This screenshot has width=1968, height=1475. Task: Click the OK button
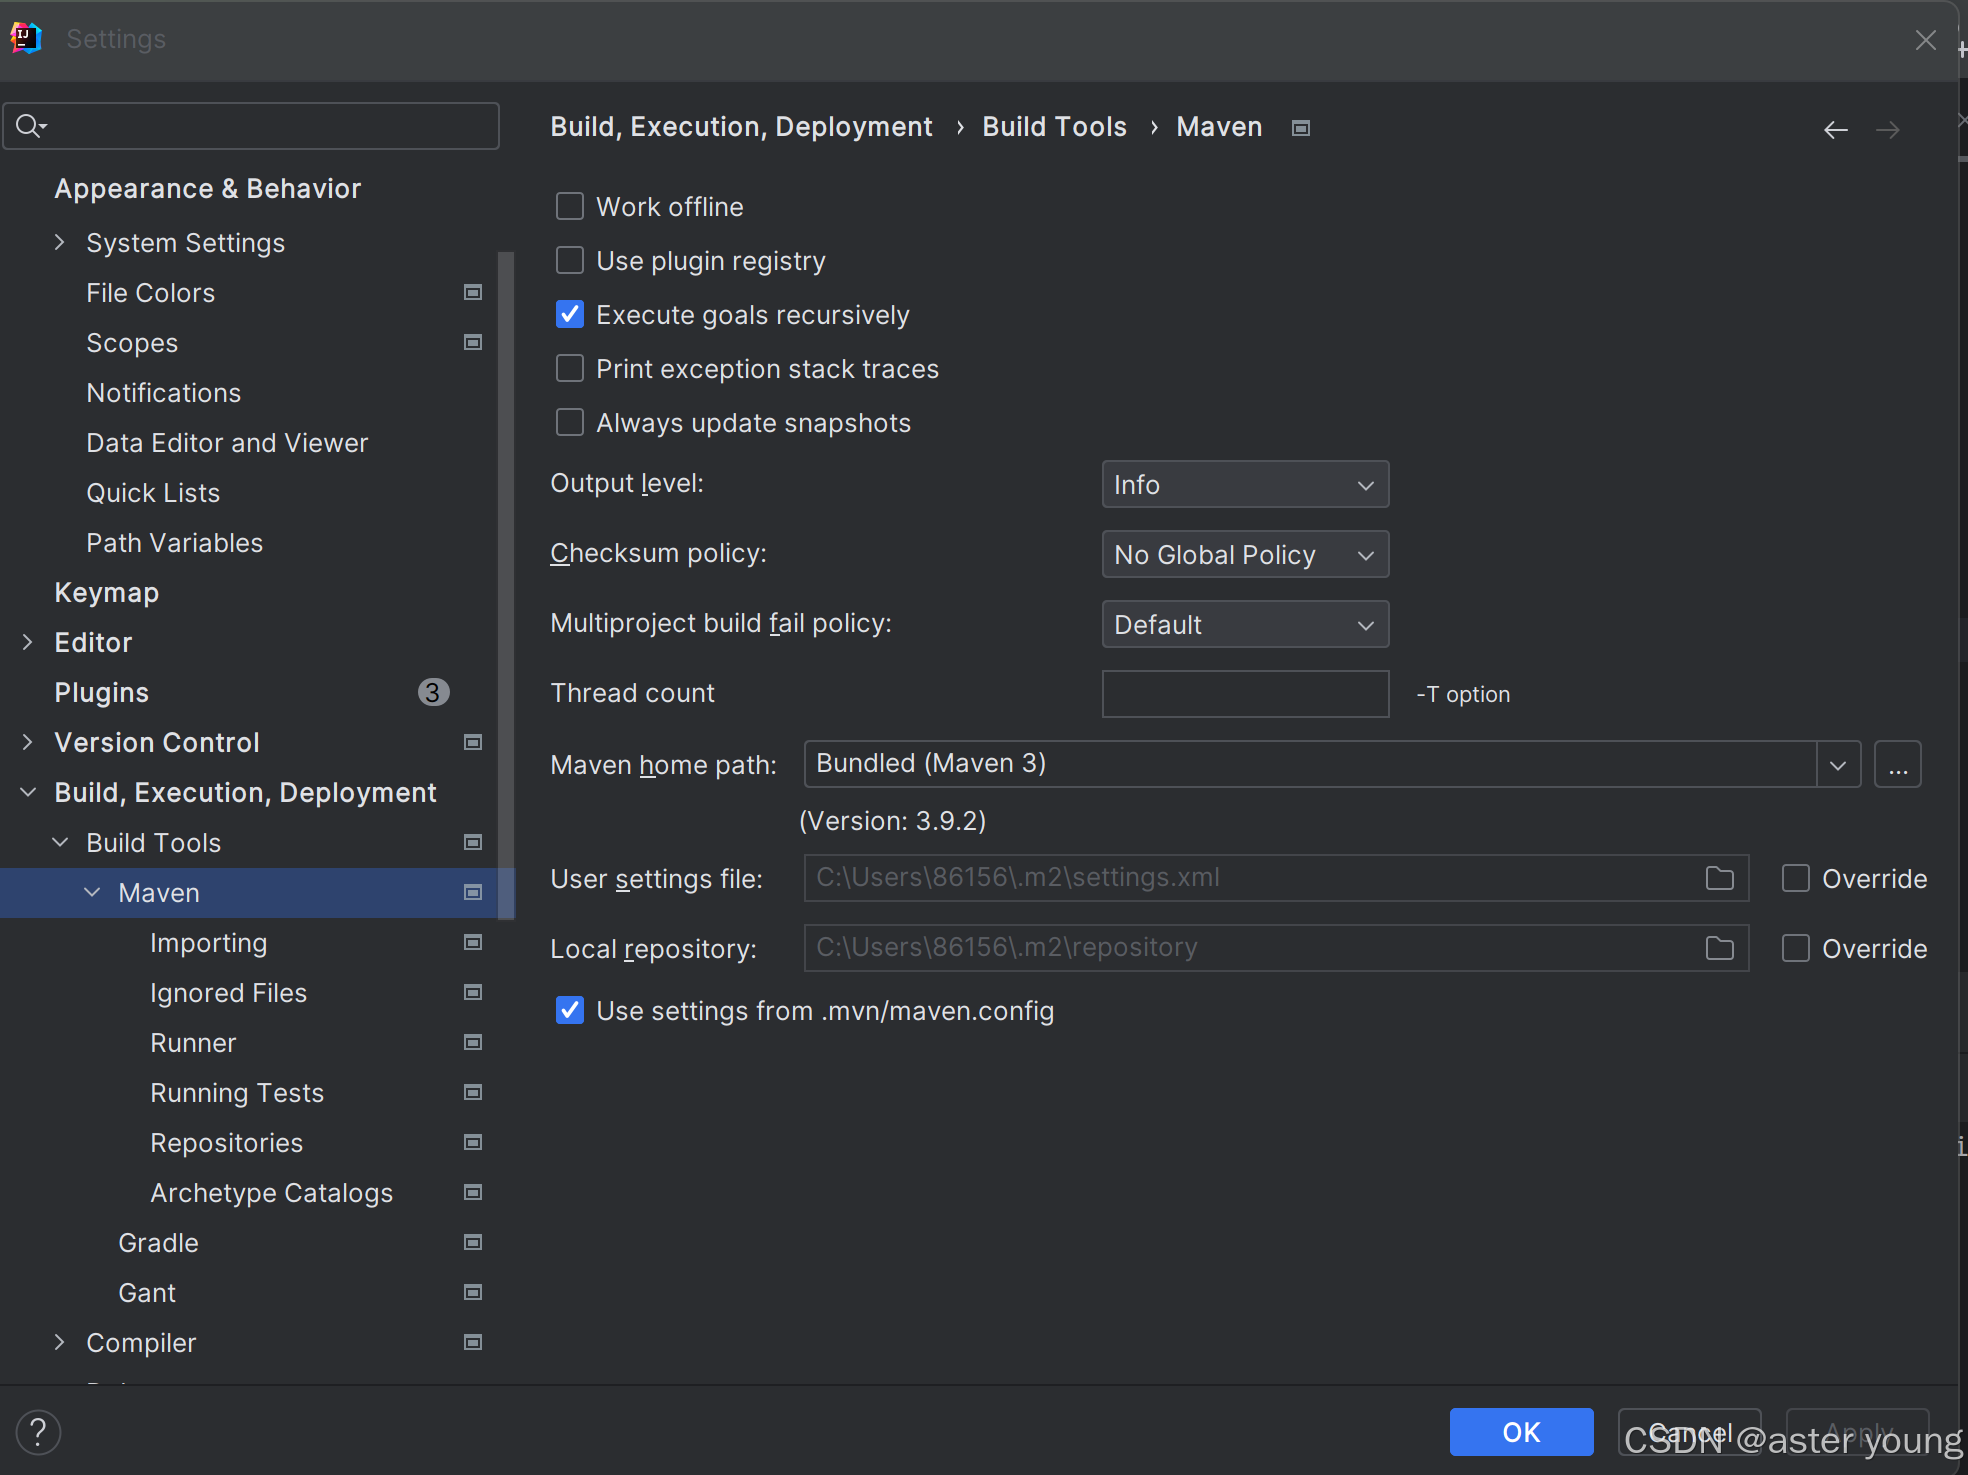(x=1520, y=1432)
